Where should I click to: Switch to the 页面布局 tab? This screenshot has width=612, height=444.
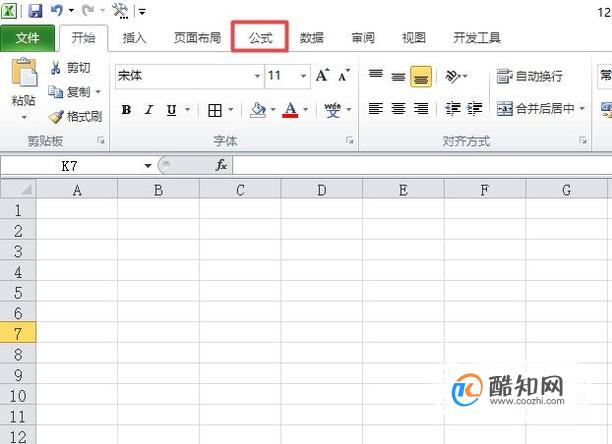[x=197, y=38]
